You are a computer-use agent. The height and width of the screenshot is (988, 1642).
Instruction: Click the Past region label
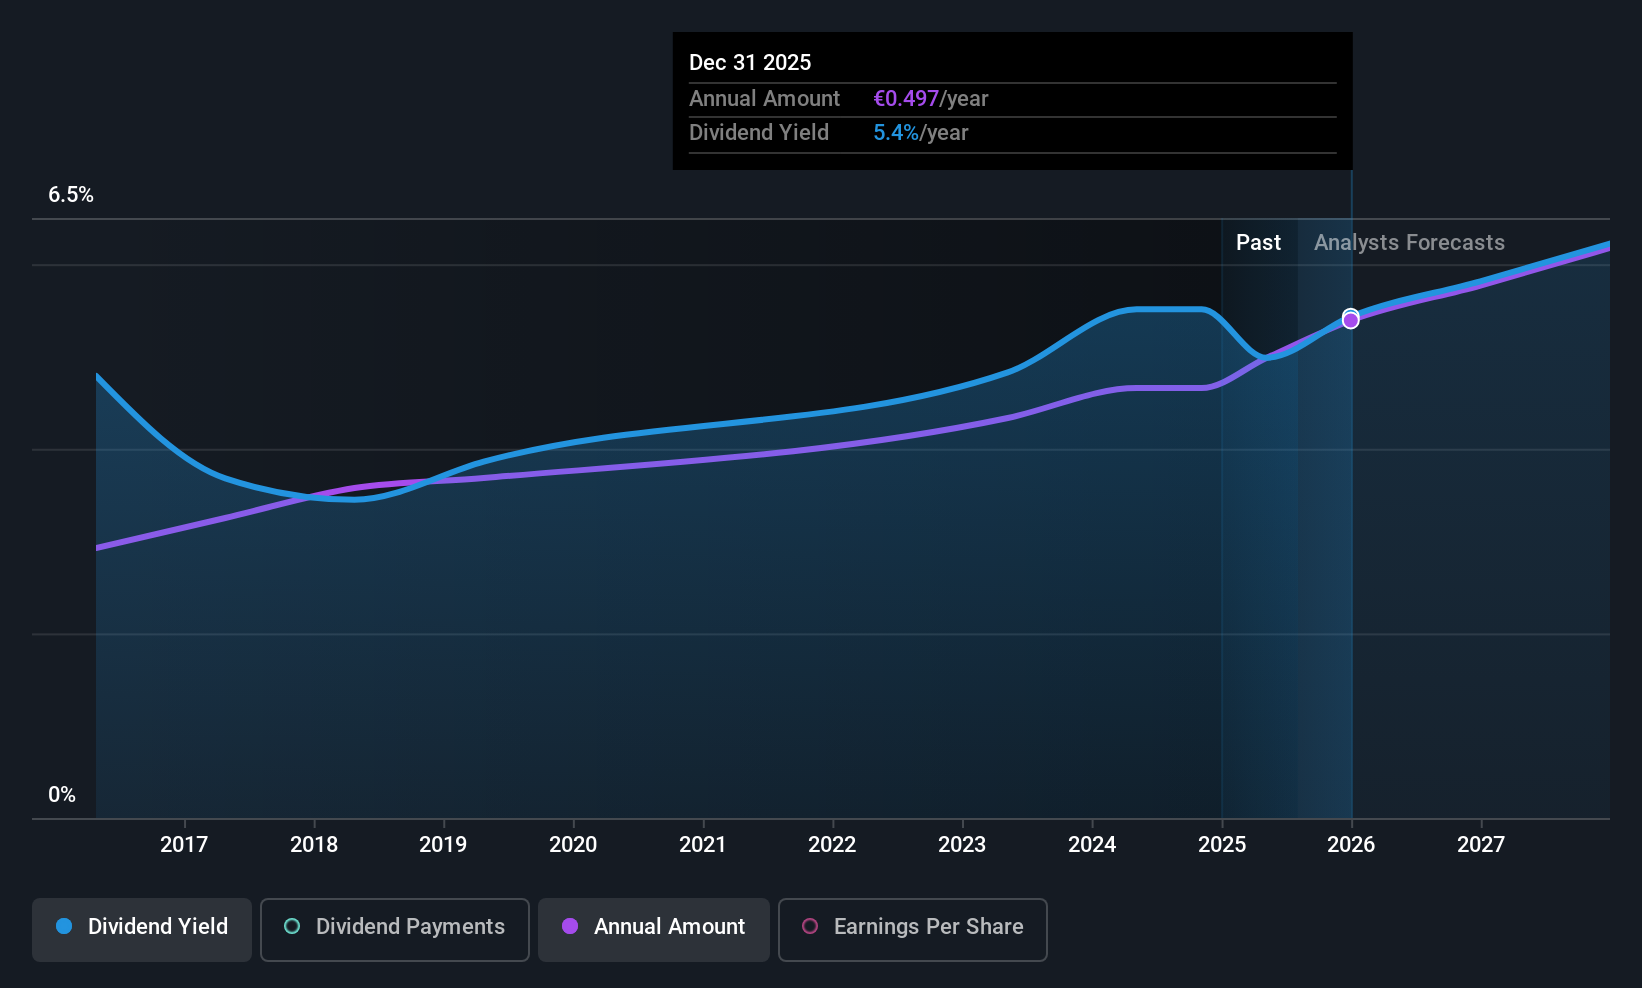coord(1258,243)
